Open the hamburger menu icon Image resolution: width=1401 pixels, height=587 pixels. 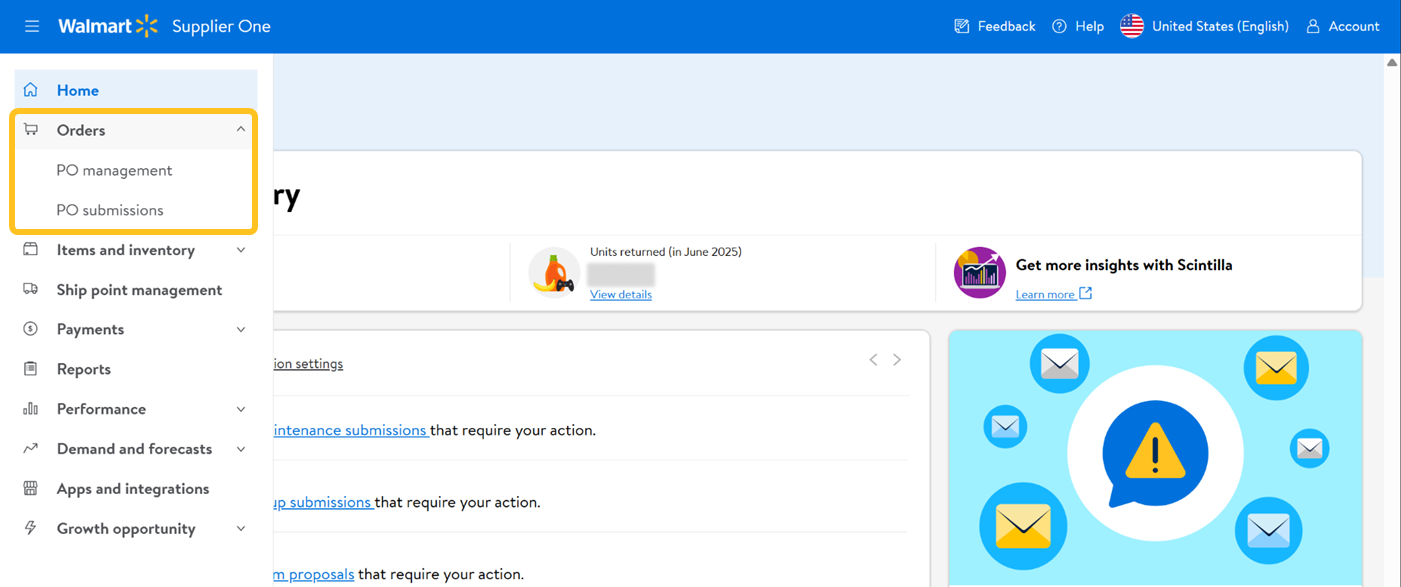(x=32, y=26)
